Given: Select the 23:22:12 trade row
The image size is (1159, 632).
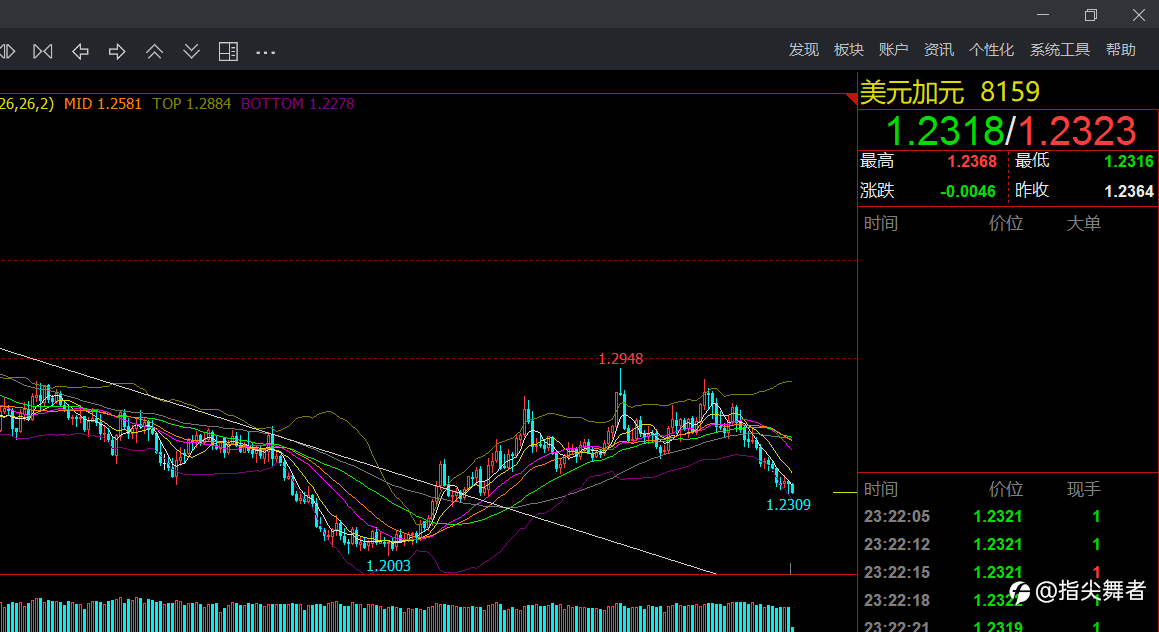Looking at the screenshot, I should pos(1008,545).
